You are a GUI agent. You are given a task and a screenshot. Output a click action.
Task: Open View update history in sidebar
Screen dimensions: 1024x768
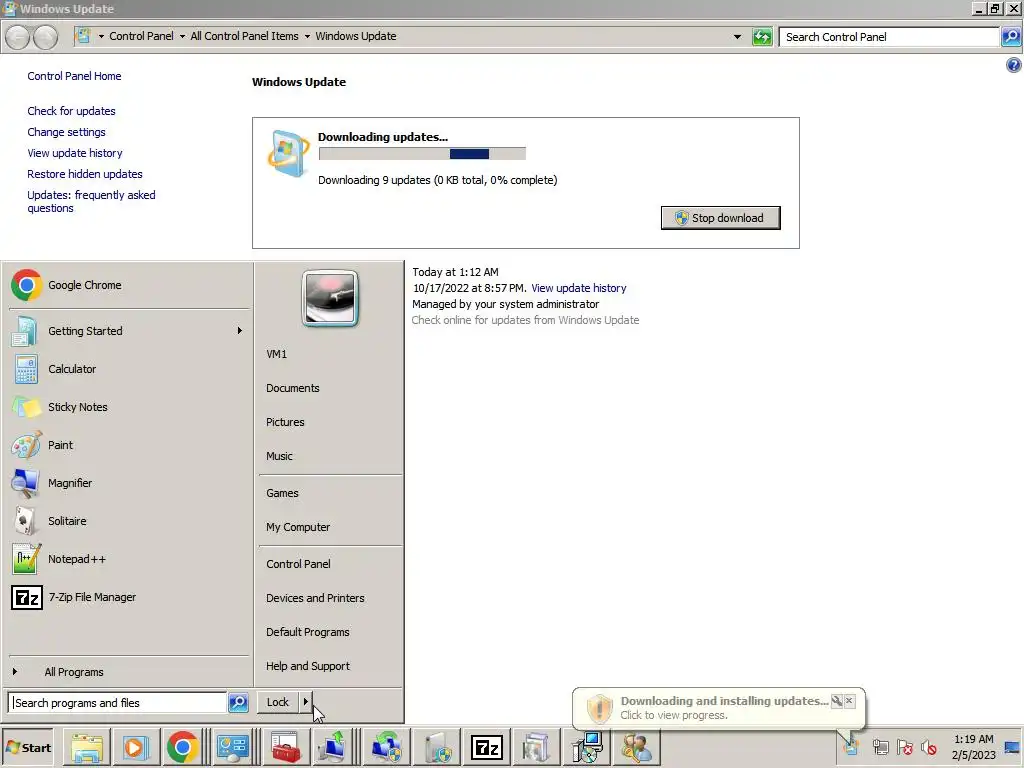74,153
